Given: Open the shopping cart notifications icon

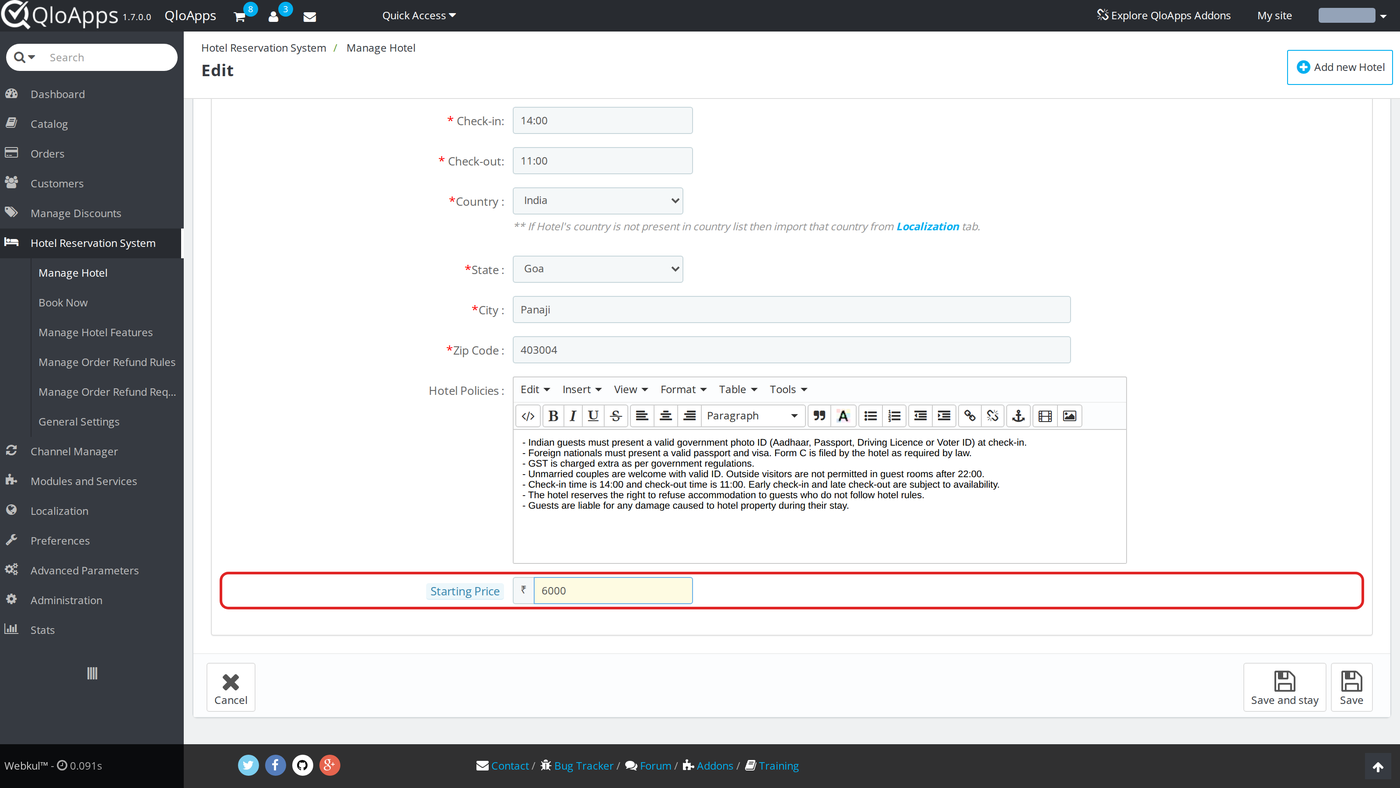Looking at the screenshot, I should pos(240,16).
